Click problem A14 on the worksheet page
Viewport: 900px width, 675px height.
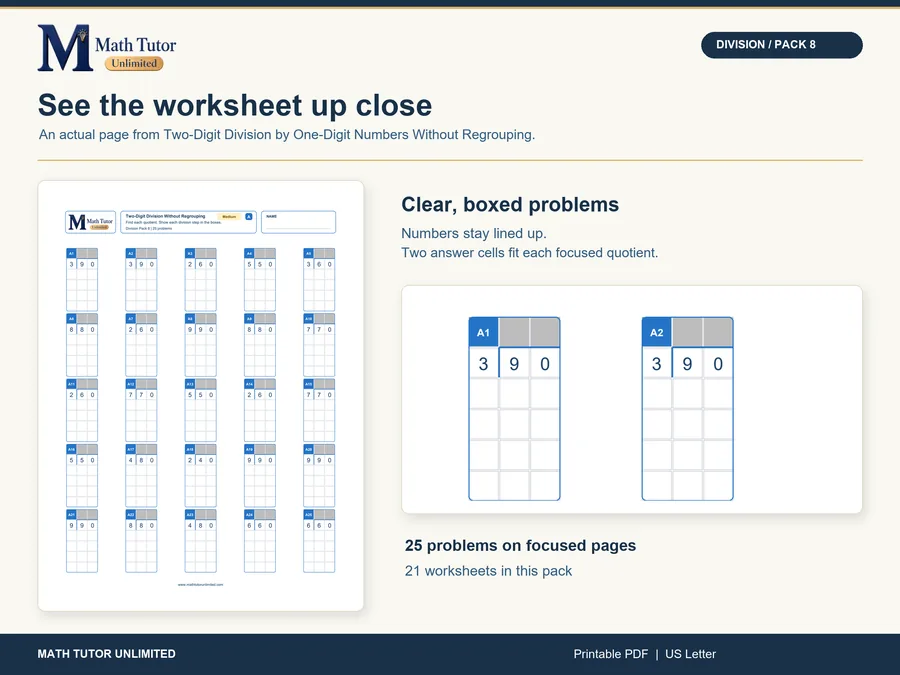[259, 410]
